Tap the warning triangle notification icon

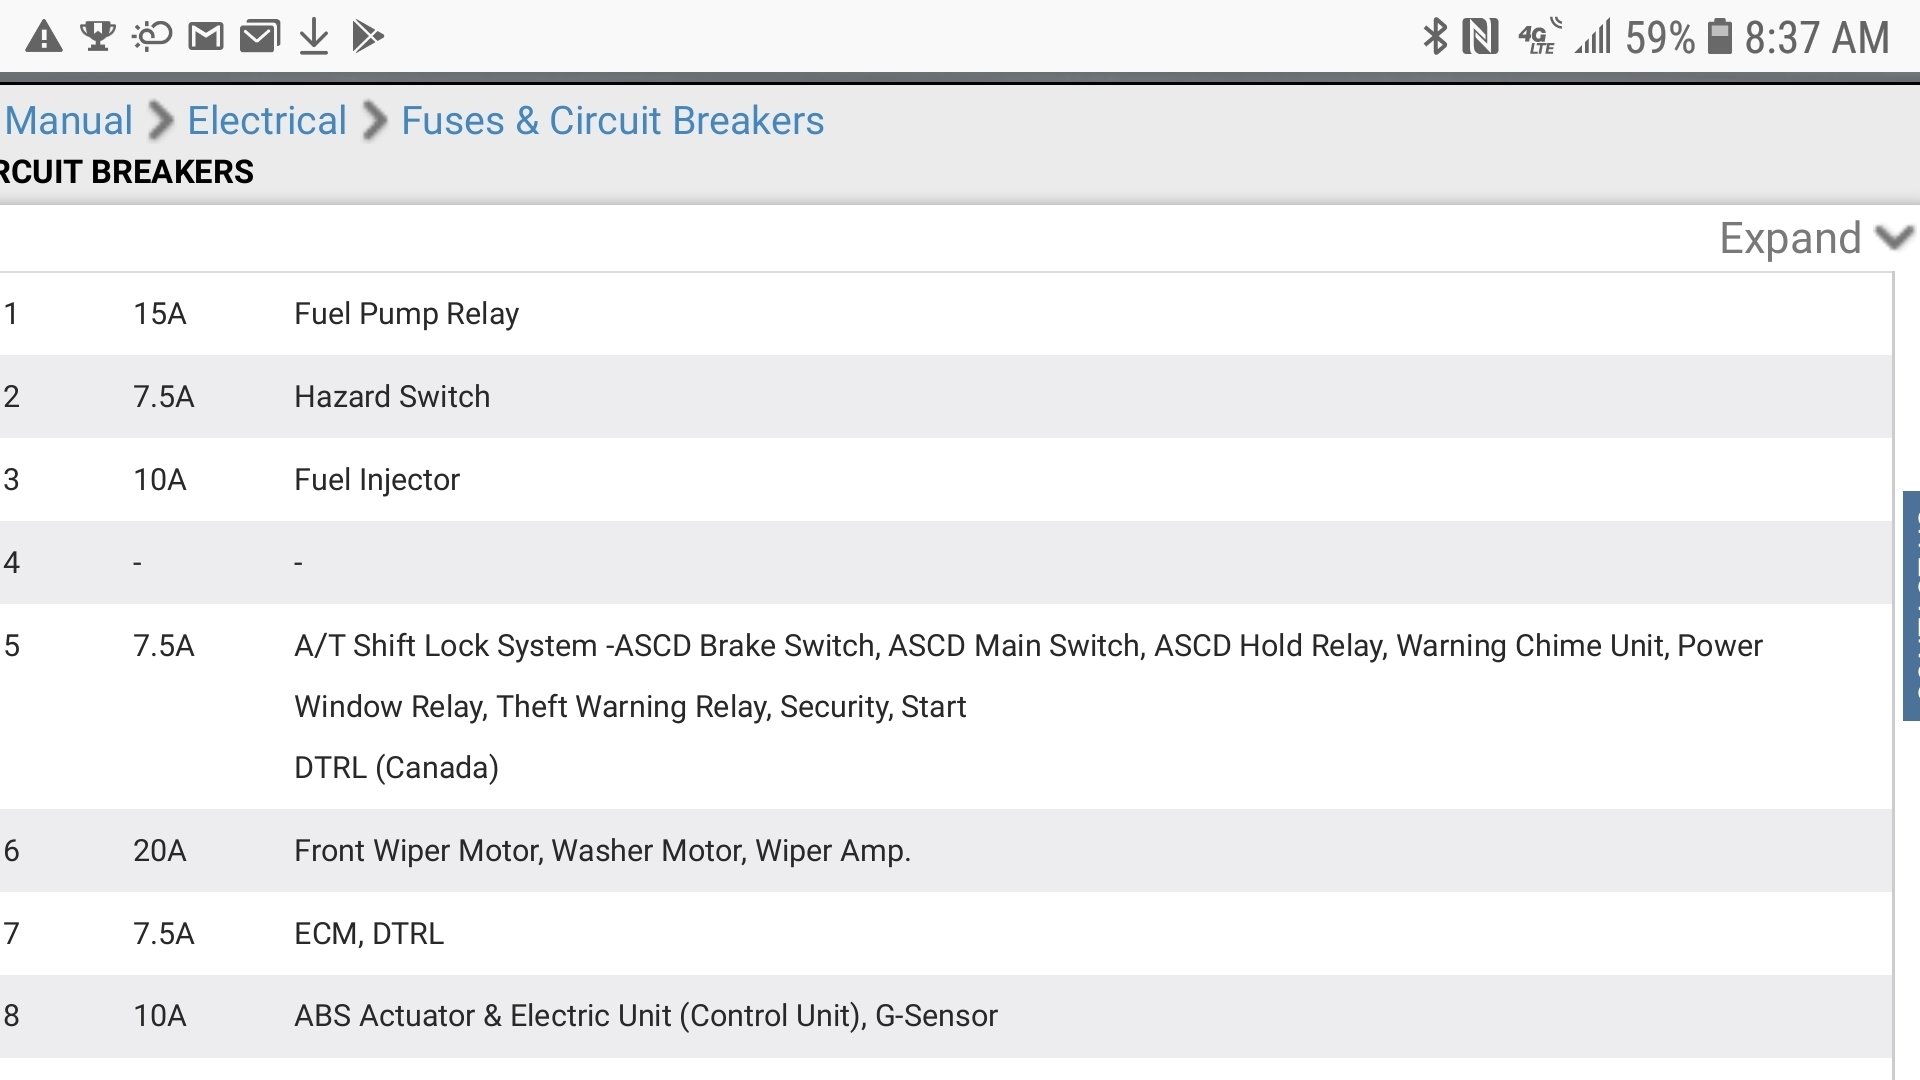pos(43,38)
